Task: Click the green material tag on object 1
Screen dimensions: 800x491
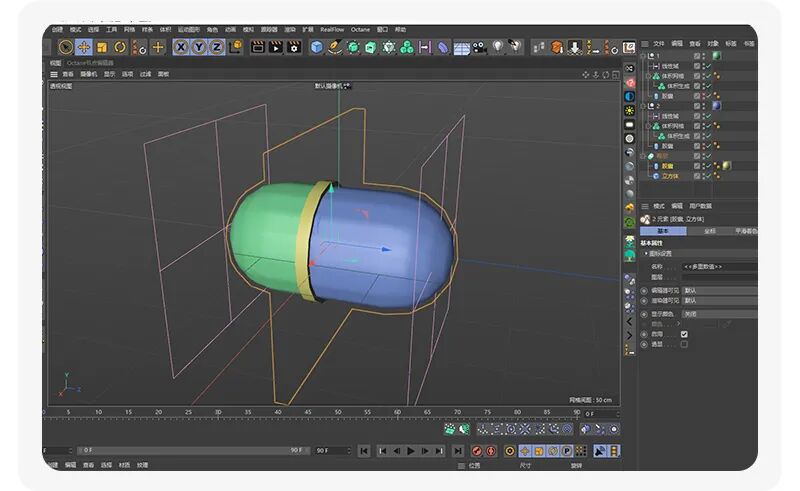Action: 717,56
